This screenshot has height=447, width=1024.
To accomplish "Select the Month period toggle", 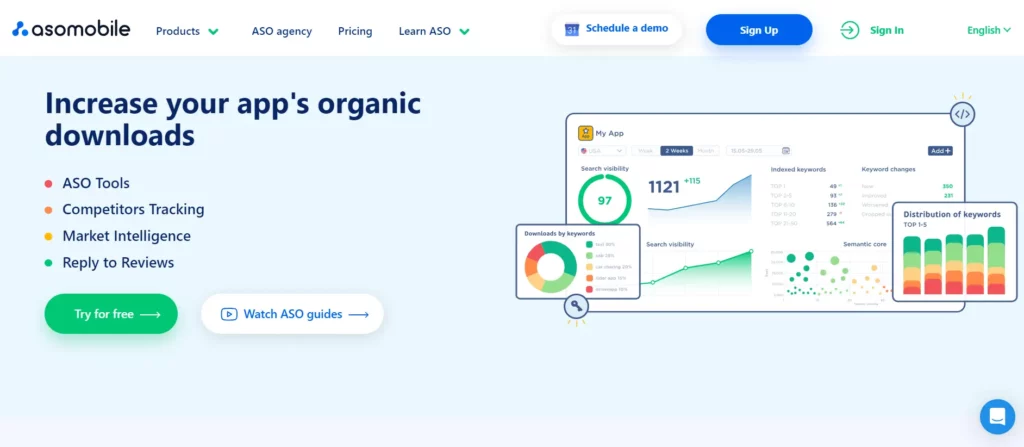I will [x=706, y=151].
